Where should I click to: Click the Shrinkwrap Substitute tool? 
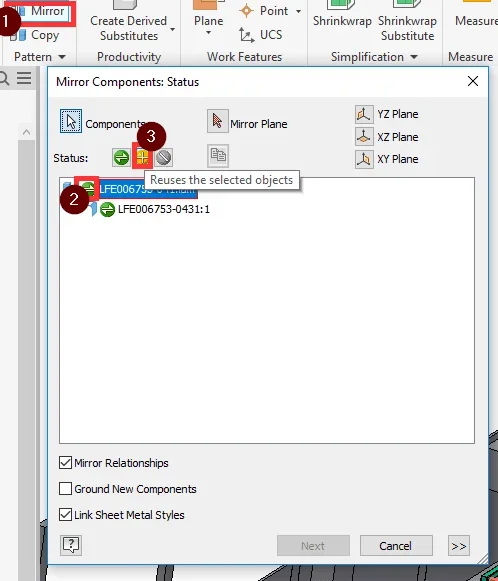pyautogui.click(x=407, y=21)
